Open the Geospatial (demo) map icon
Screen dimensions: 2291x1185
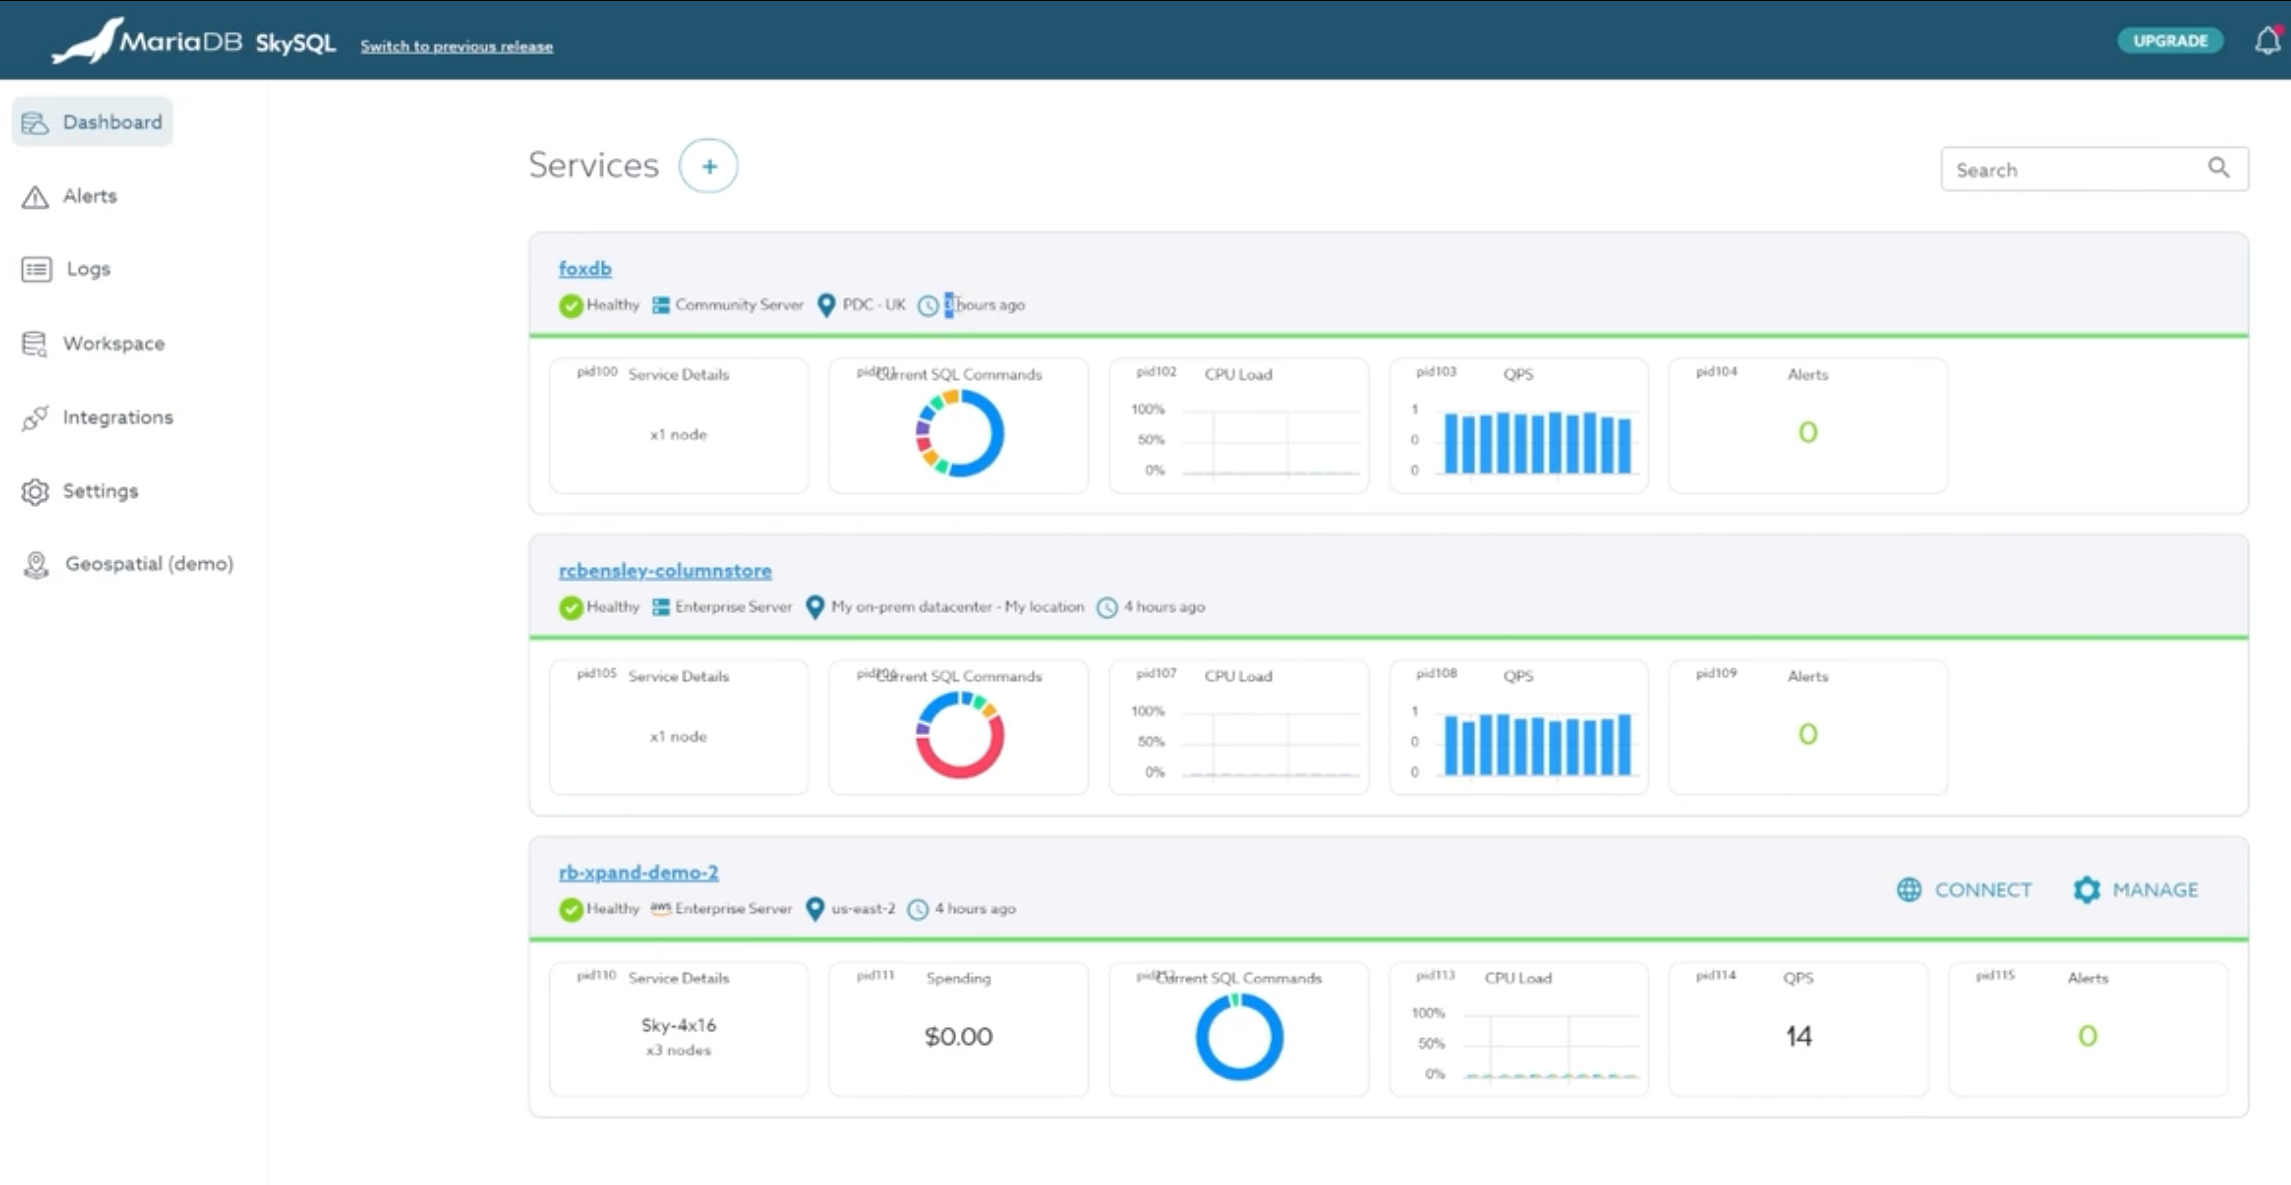[37, 564]
